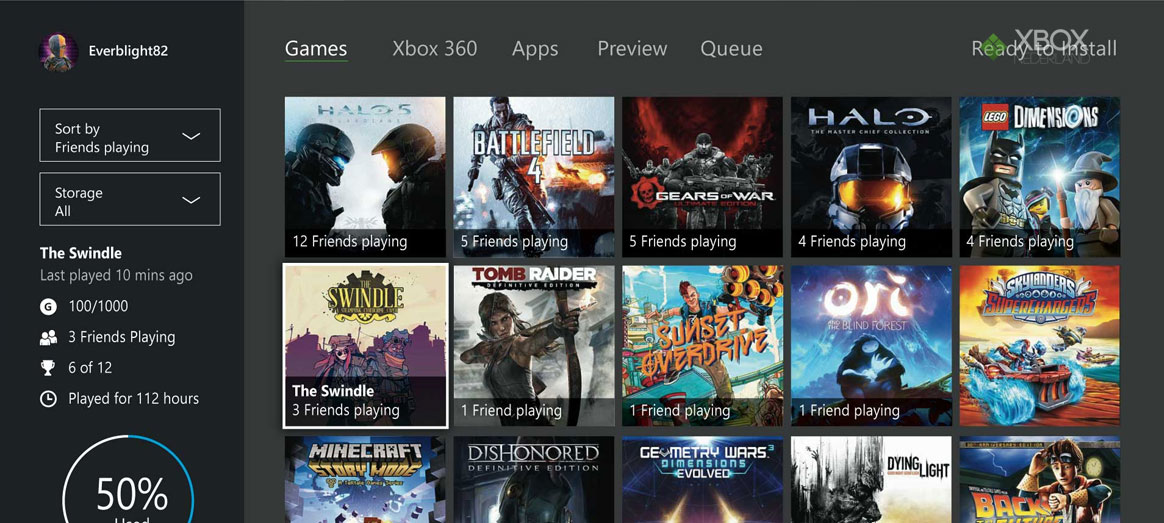The image size is (1164, 523).
Task: Click the achievements trophy icon
Action: (x=48, y=368)
